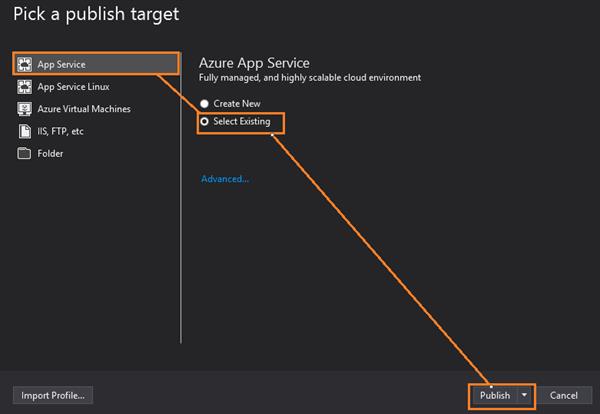Viewport: 600px width, 414px height.
Task: Select the Create New radio button
Action: coord(205,104)
